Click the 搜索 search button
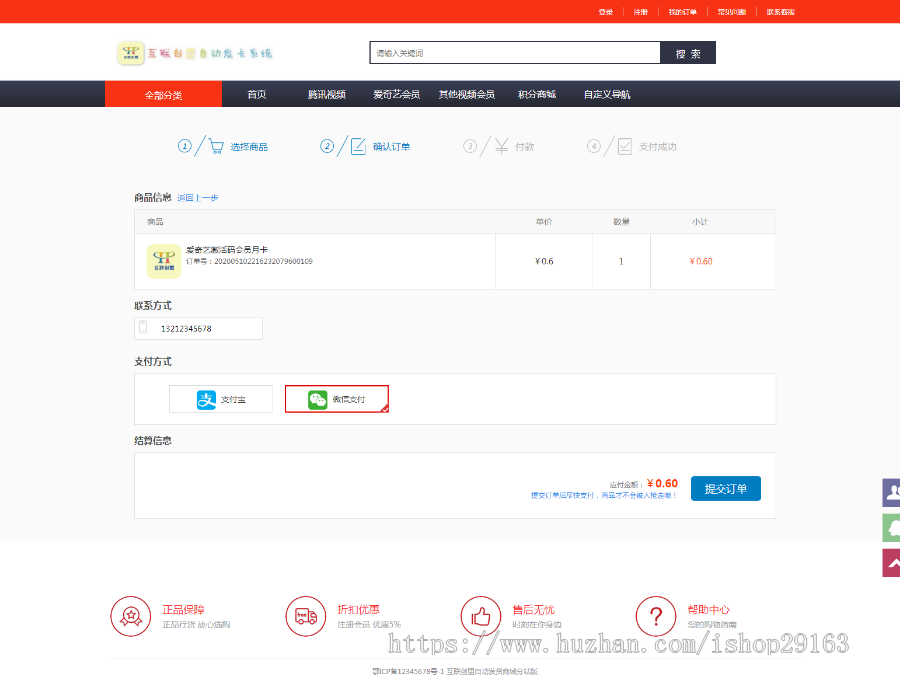Viewport: 900px width, 684px height. [688, 53]
